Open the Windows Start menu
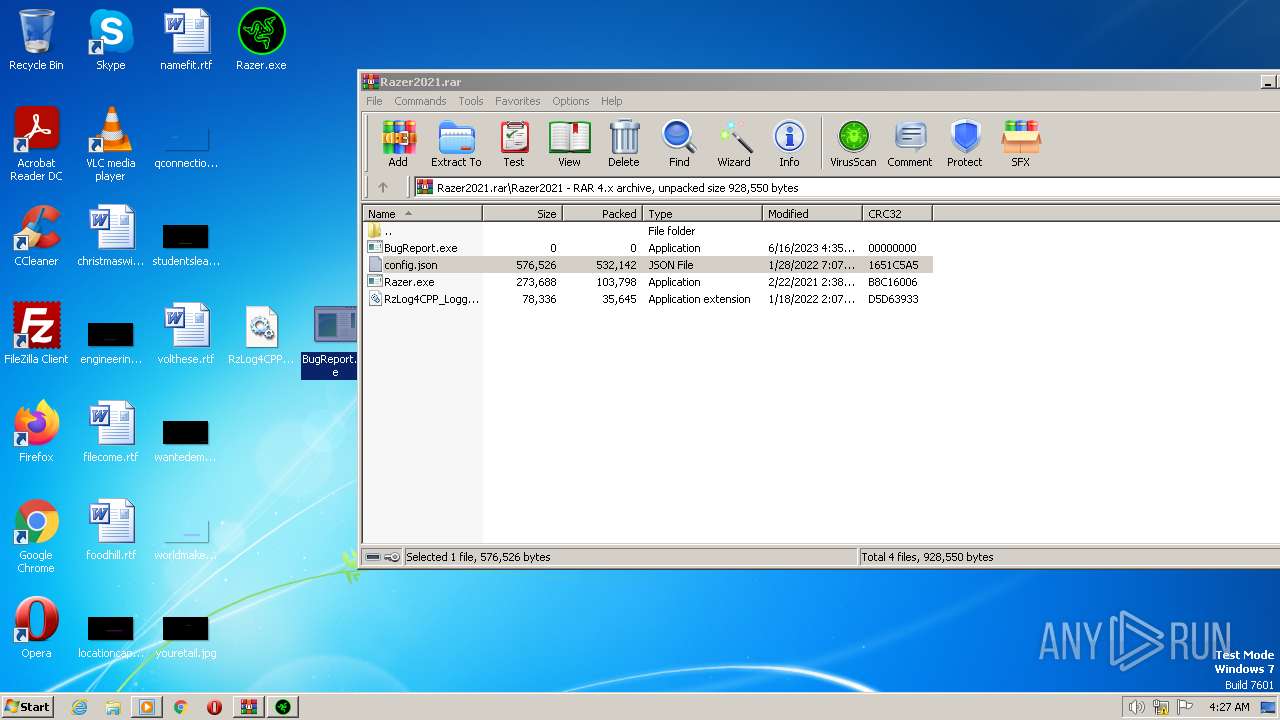This screenshot has width=1280, height=720. coord(28,706)
